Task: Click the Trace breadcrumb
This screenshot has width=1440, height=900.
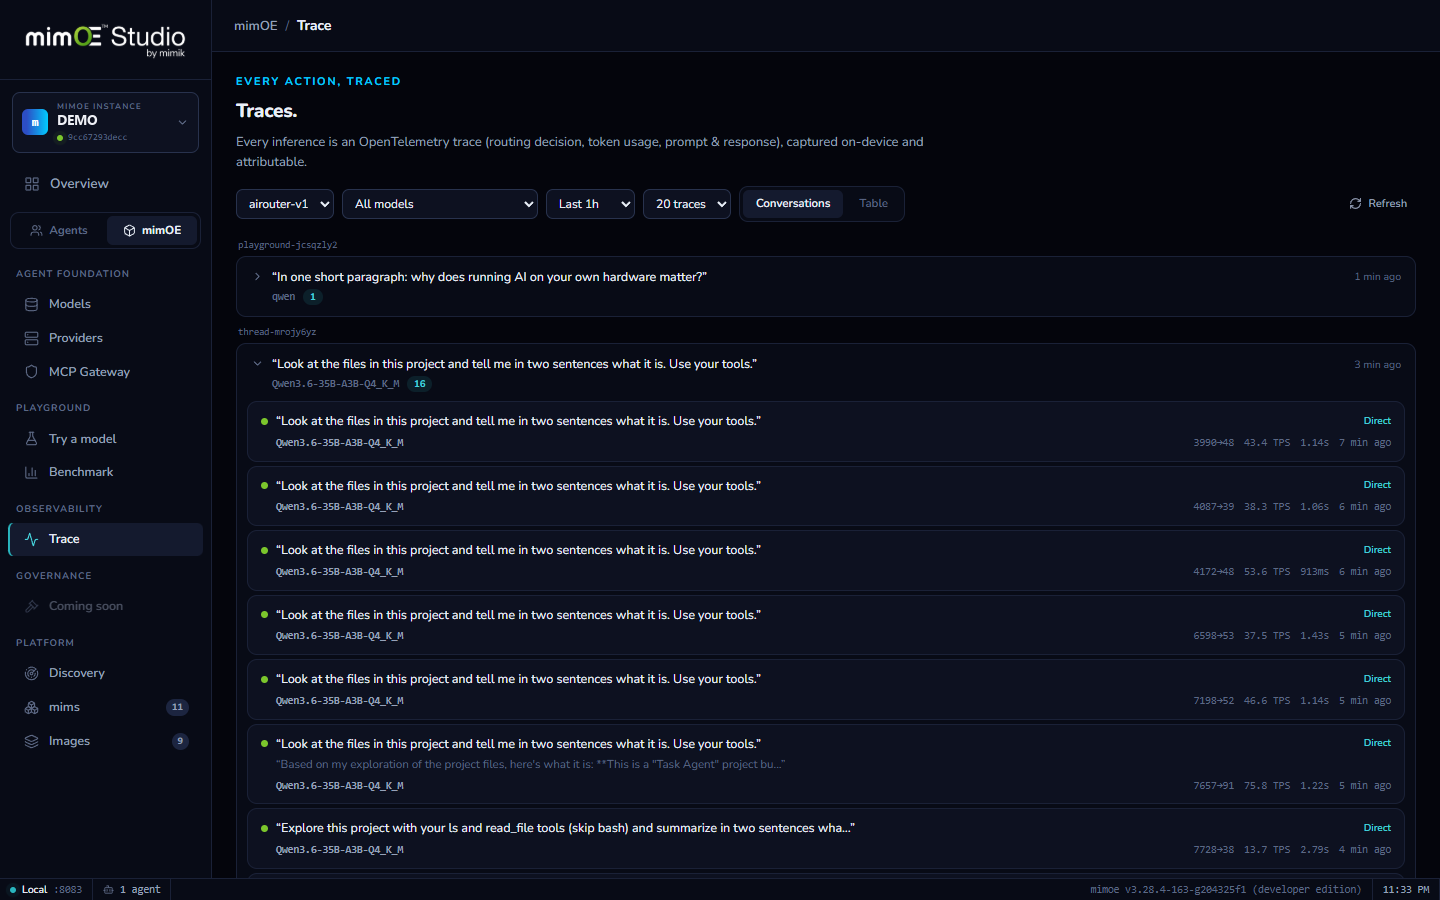Action: coord(314,26)
